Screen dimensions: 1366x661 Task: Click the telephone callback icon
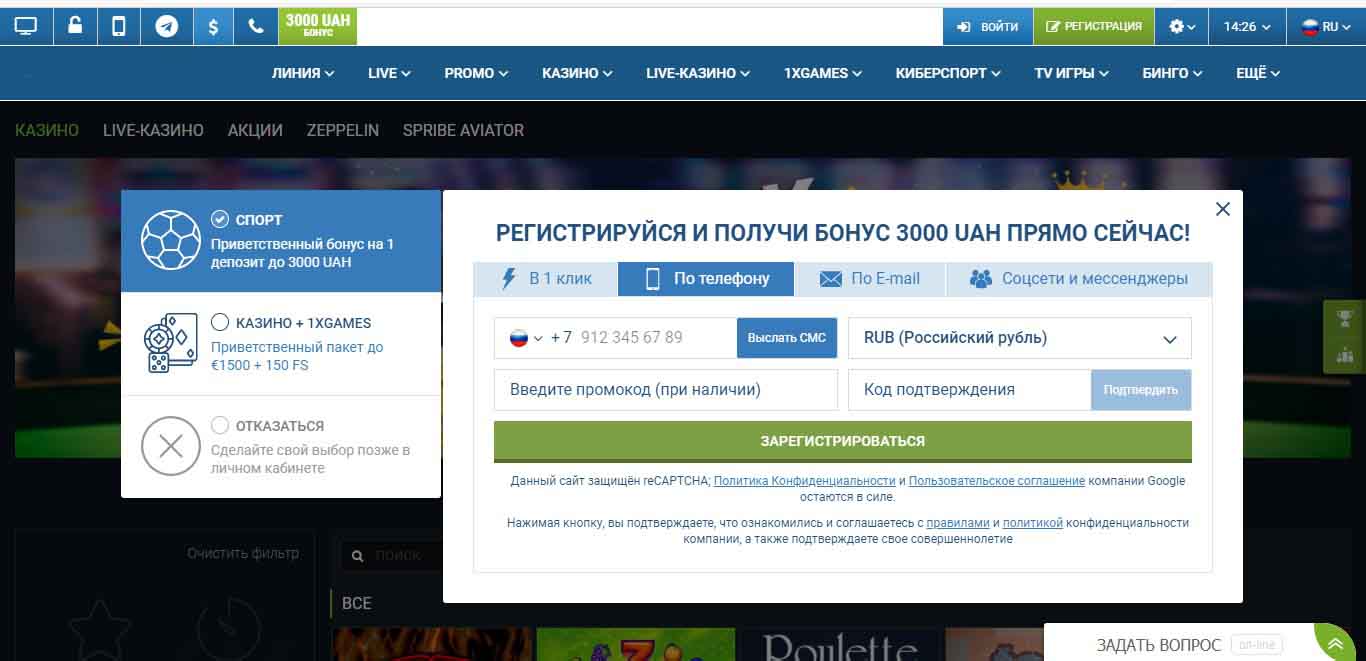(256, 27)
